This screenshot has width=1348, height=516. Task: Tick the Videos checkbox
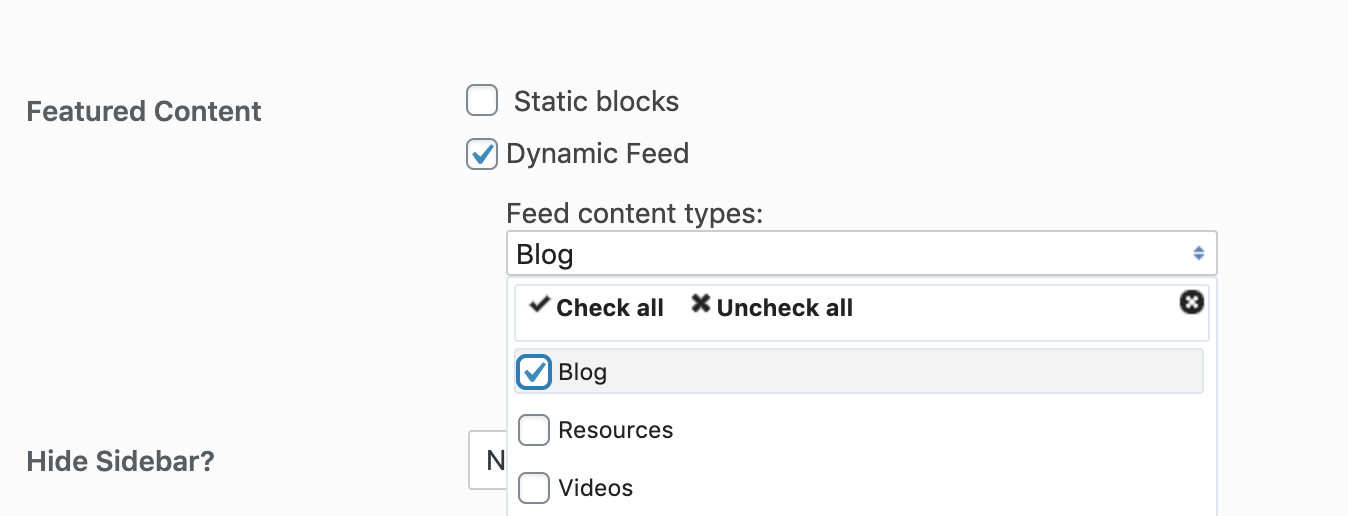pos(534,488)
